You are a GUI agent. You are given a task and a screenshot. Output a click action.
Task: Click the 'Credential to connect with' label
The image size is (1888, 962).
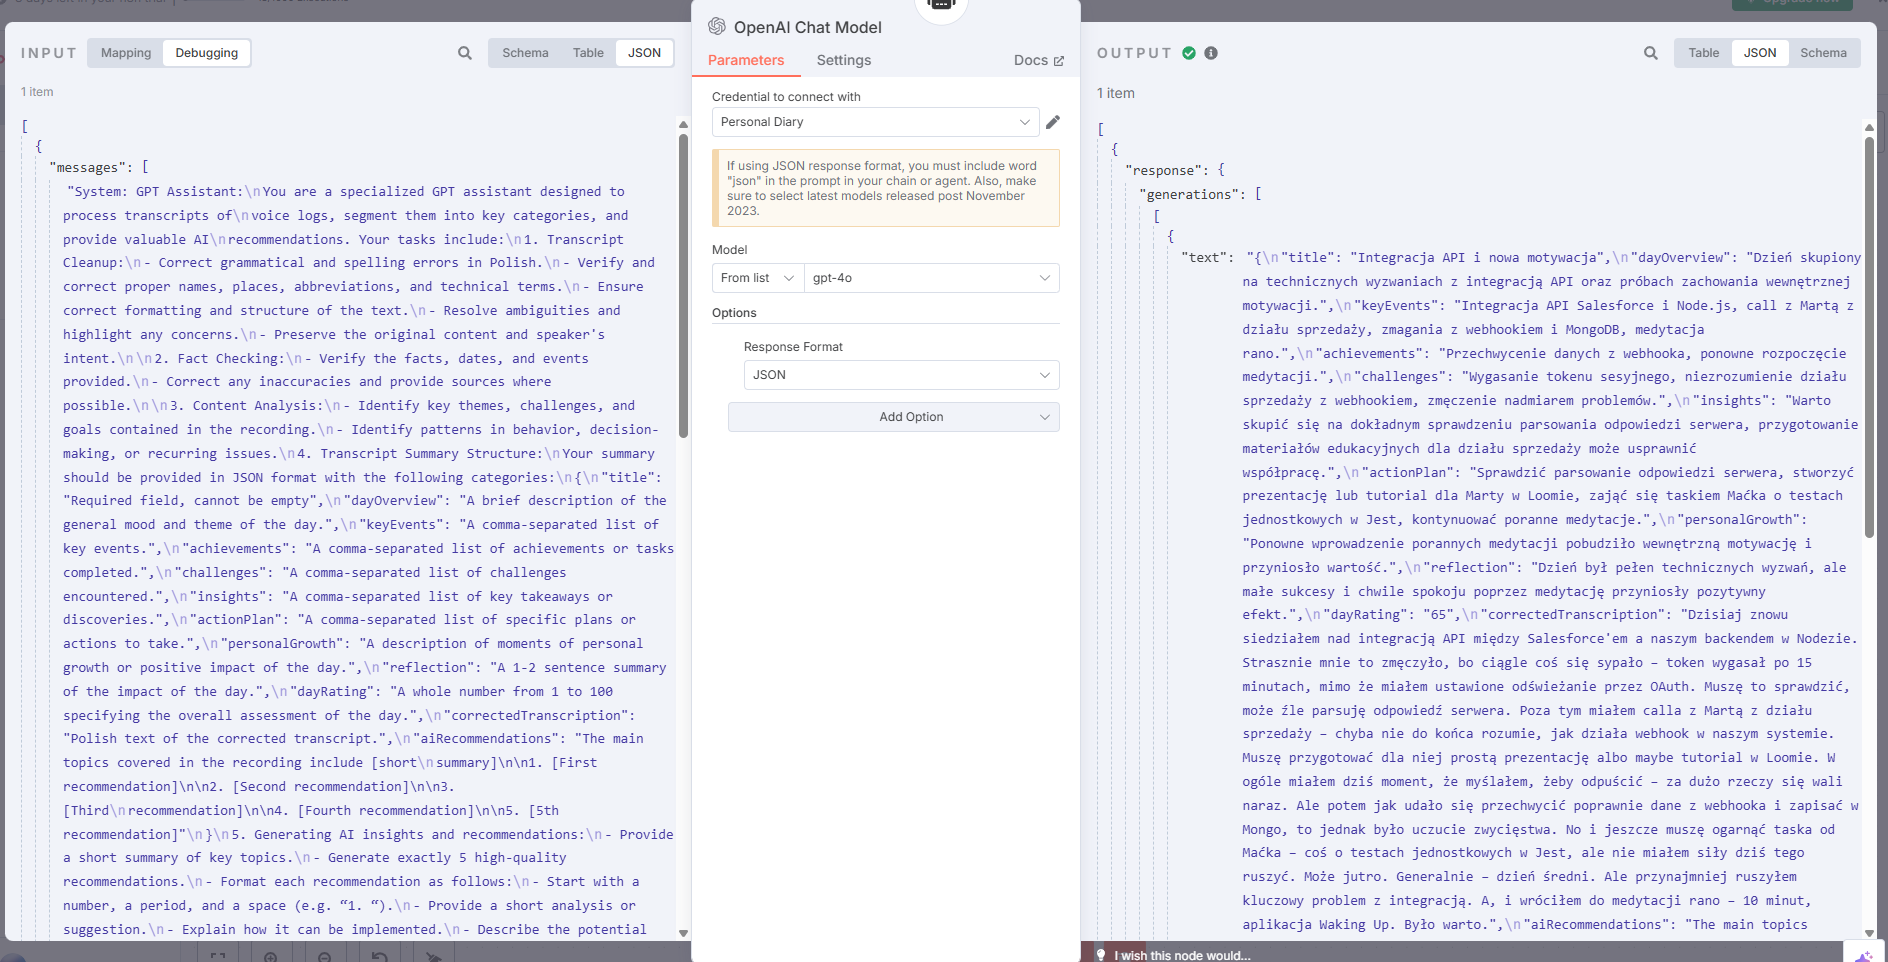coord(786,97)
